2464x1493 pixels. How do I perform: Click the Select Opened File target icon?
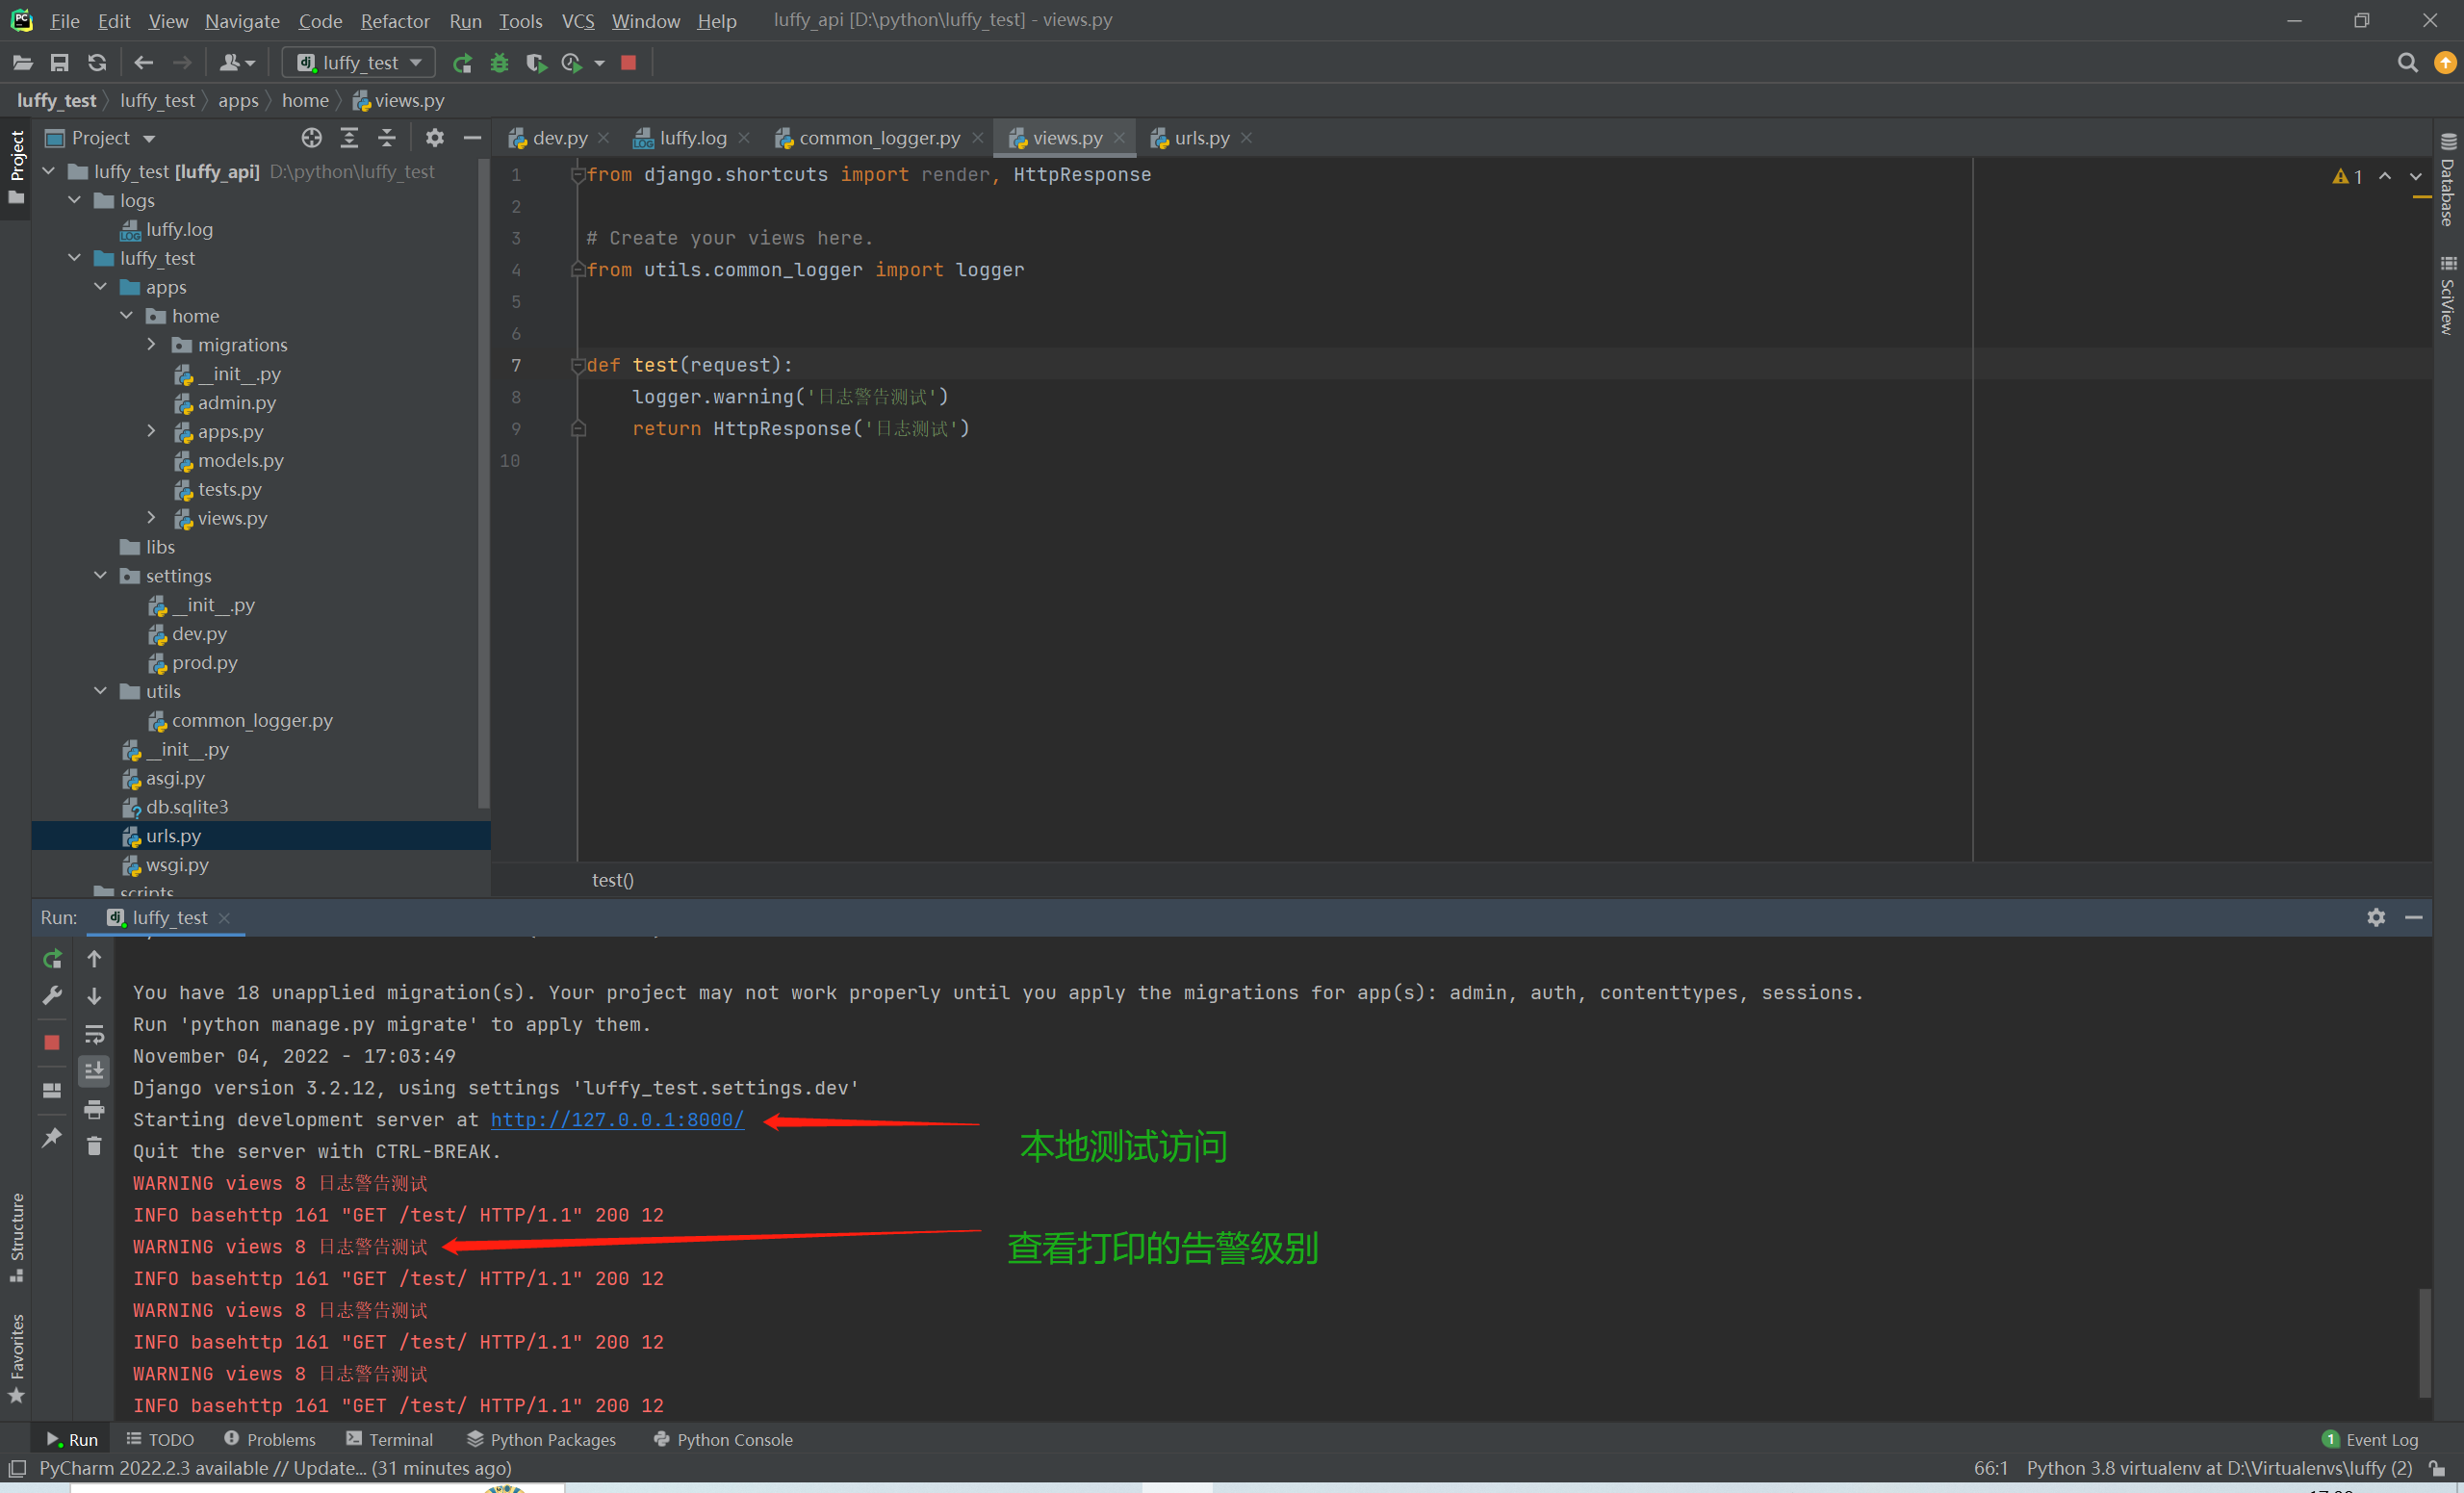[x=312, y=138]
